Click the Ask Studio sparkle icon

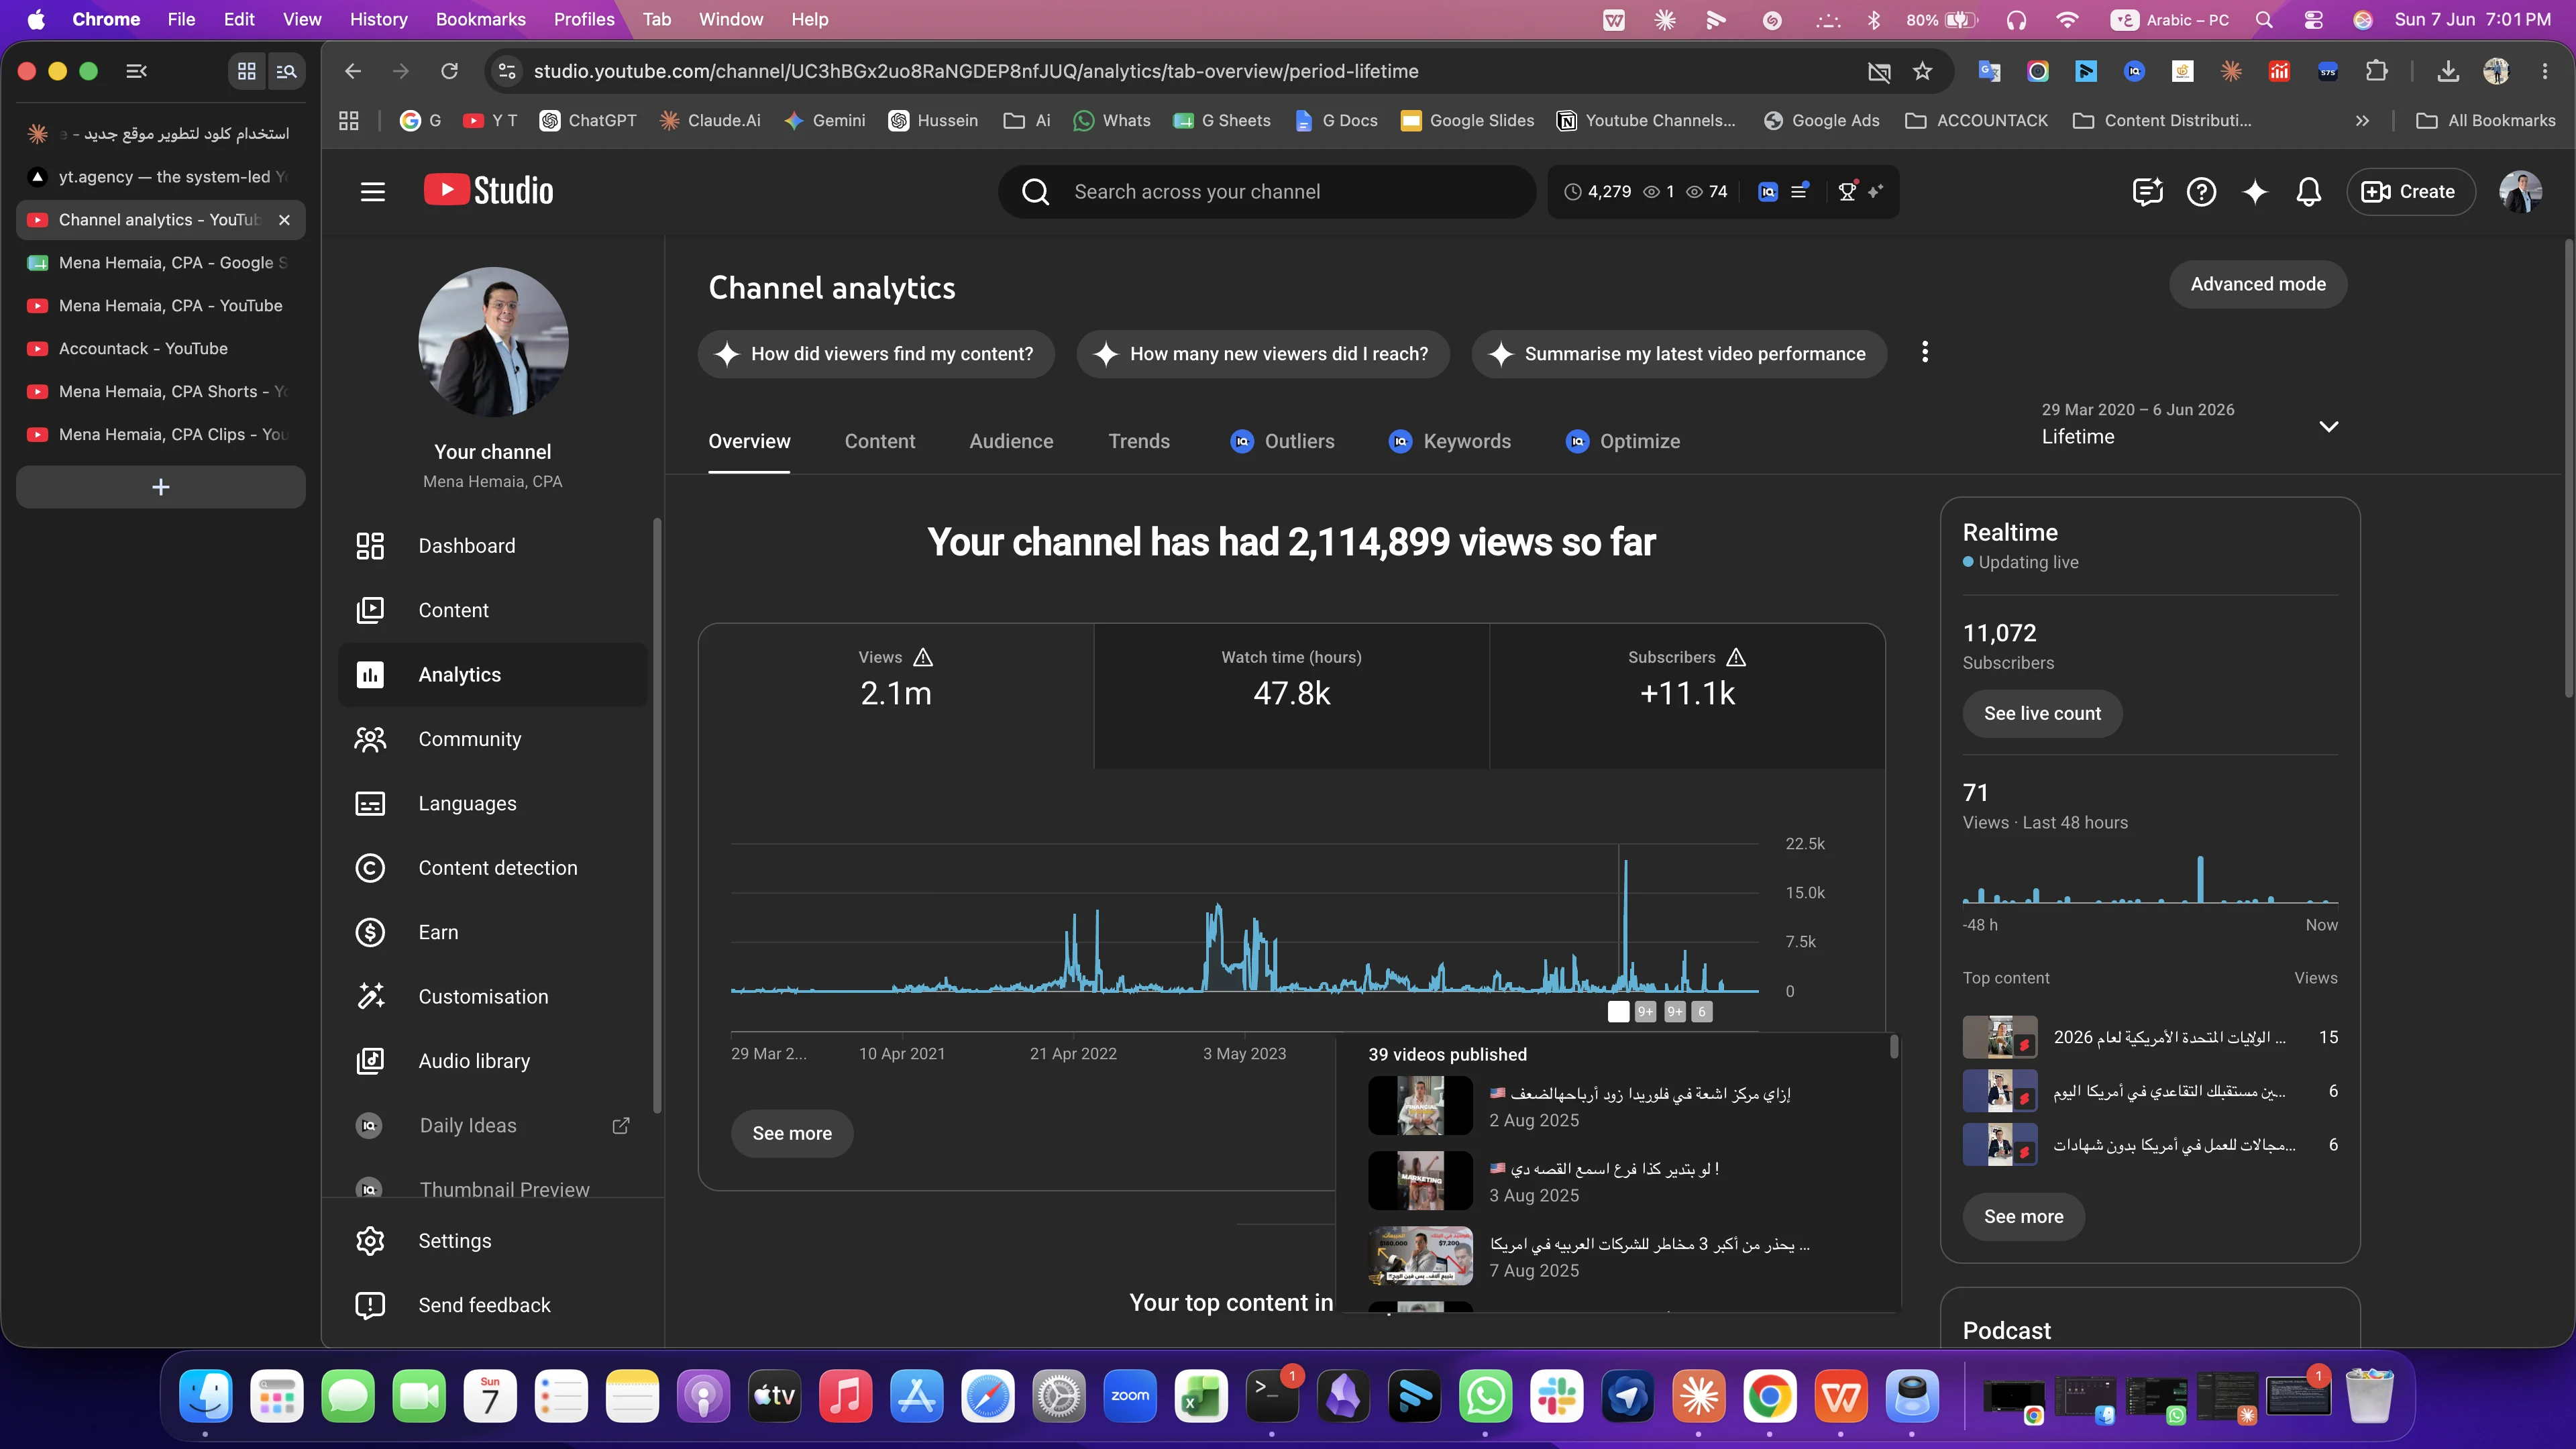pyautogui.click(x=2255, y=191)
